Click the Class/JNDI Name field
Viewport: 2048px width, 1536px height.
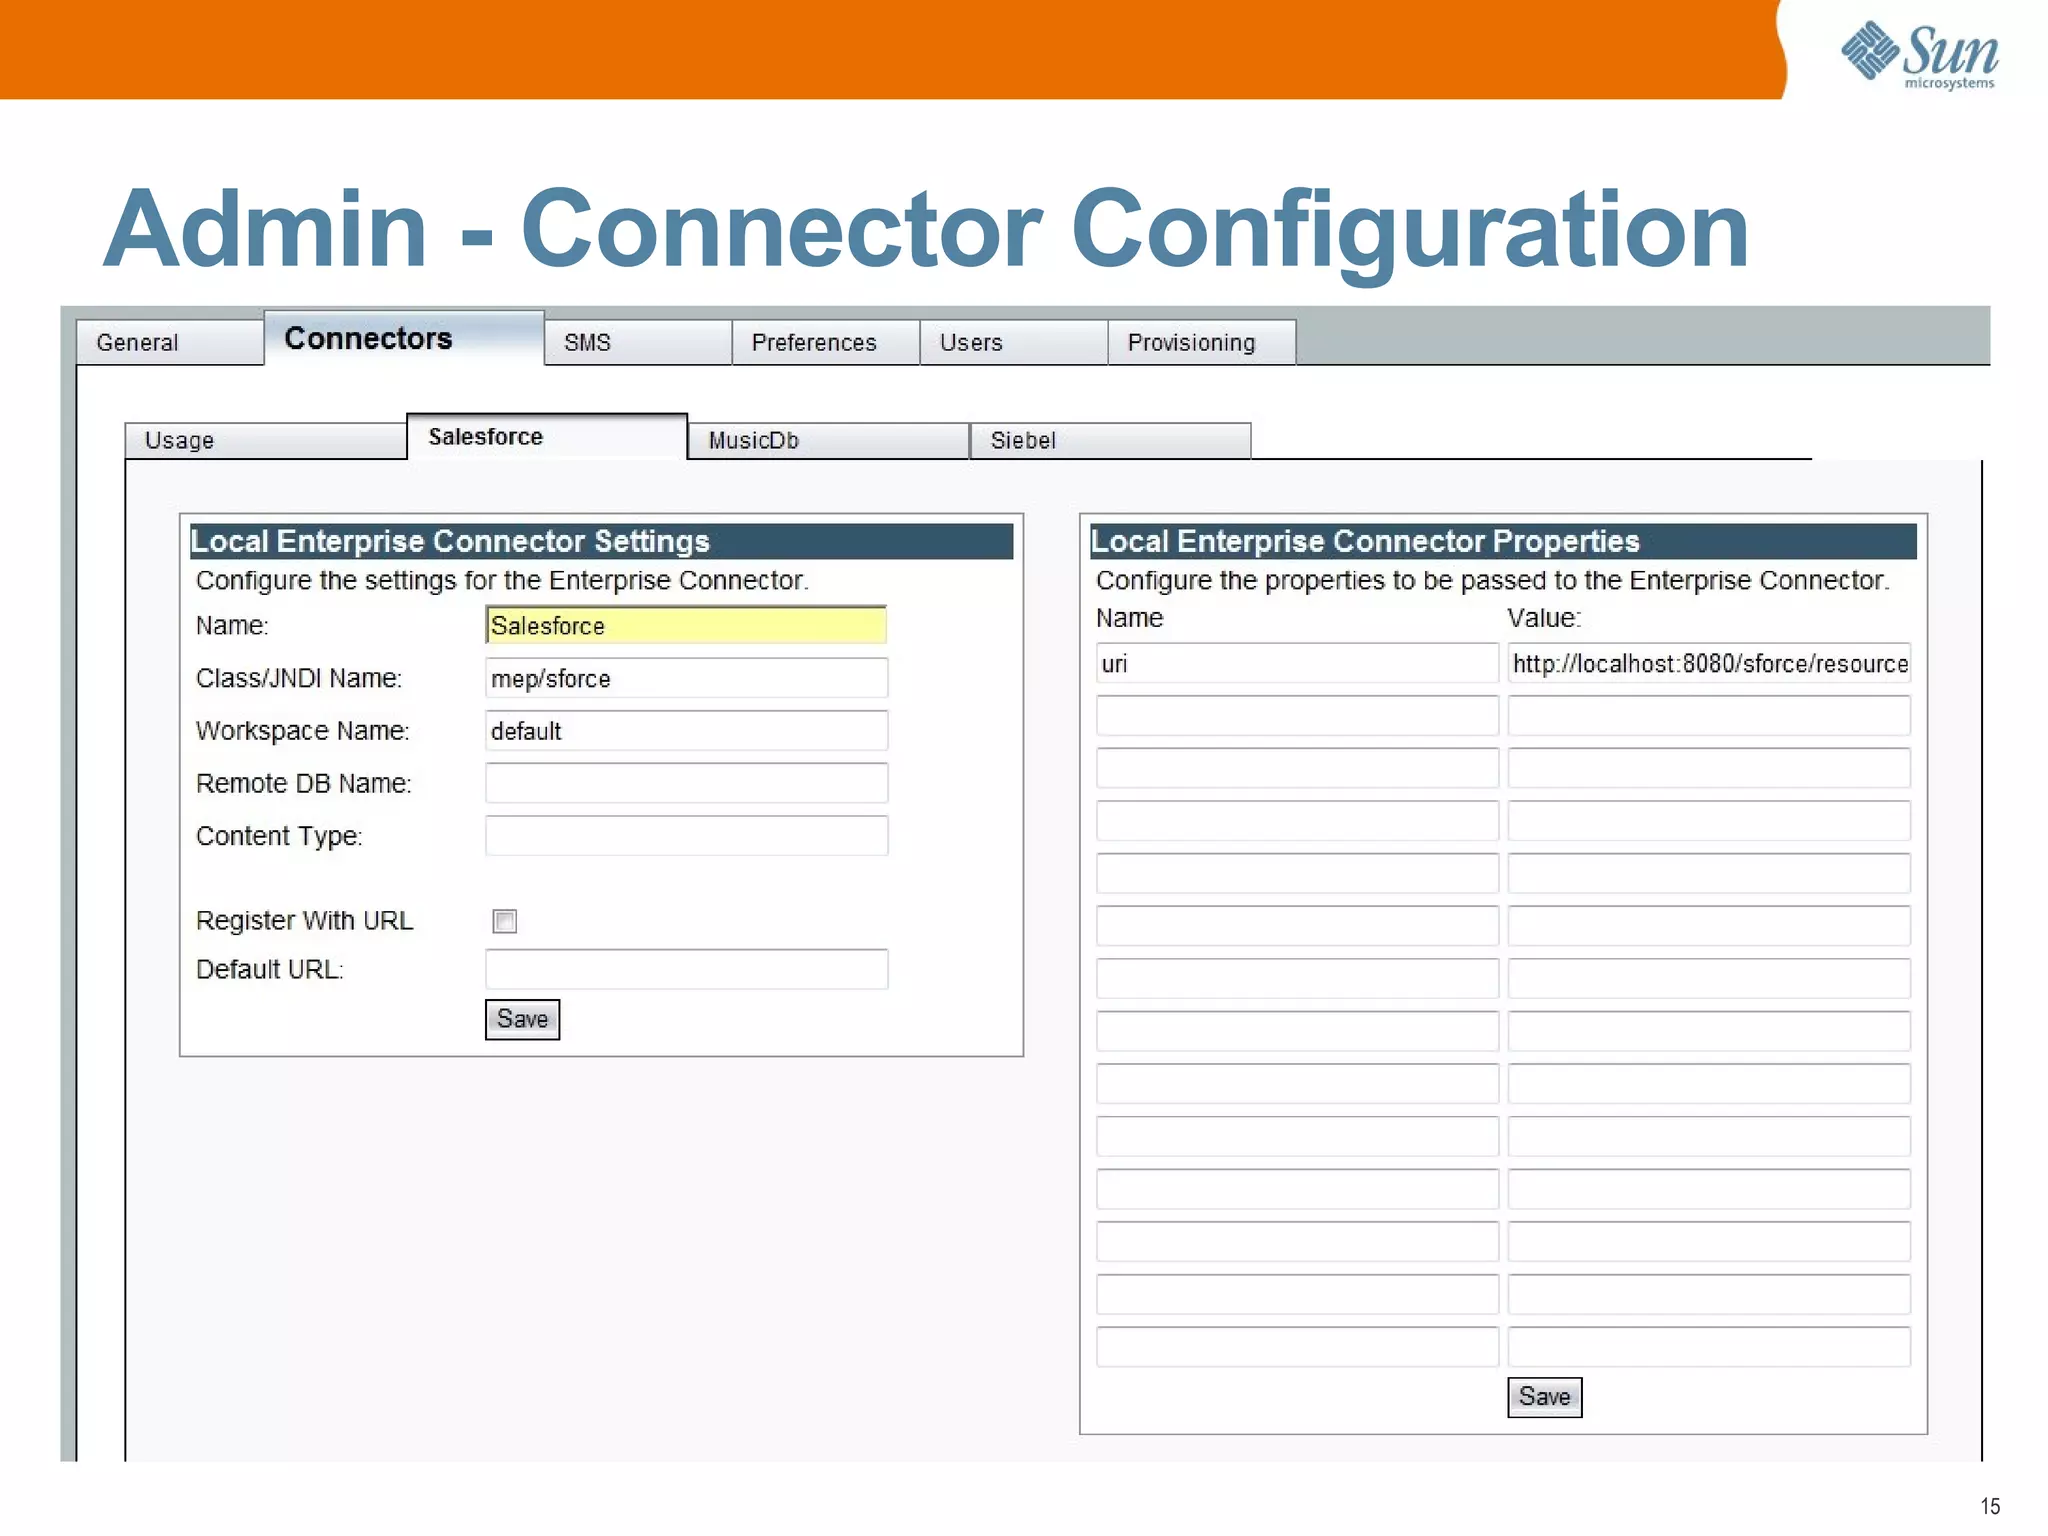click(x=686, y=678)
